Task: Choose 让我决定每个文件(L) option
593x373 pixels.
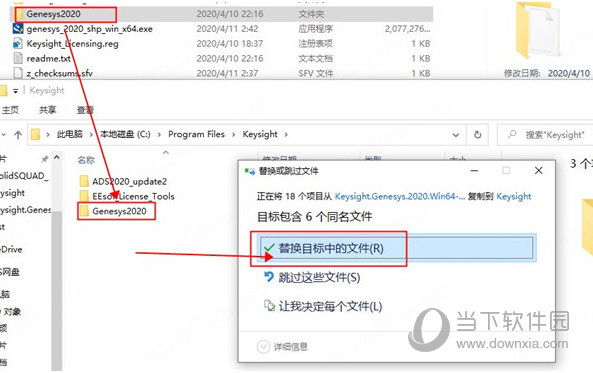Action: tap(330, 306)
